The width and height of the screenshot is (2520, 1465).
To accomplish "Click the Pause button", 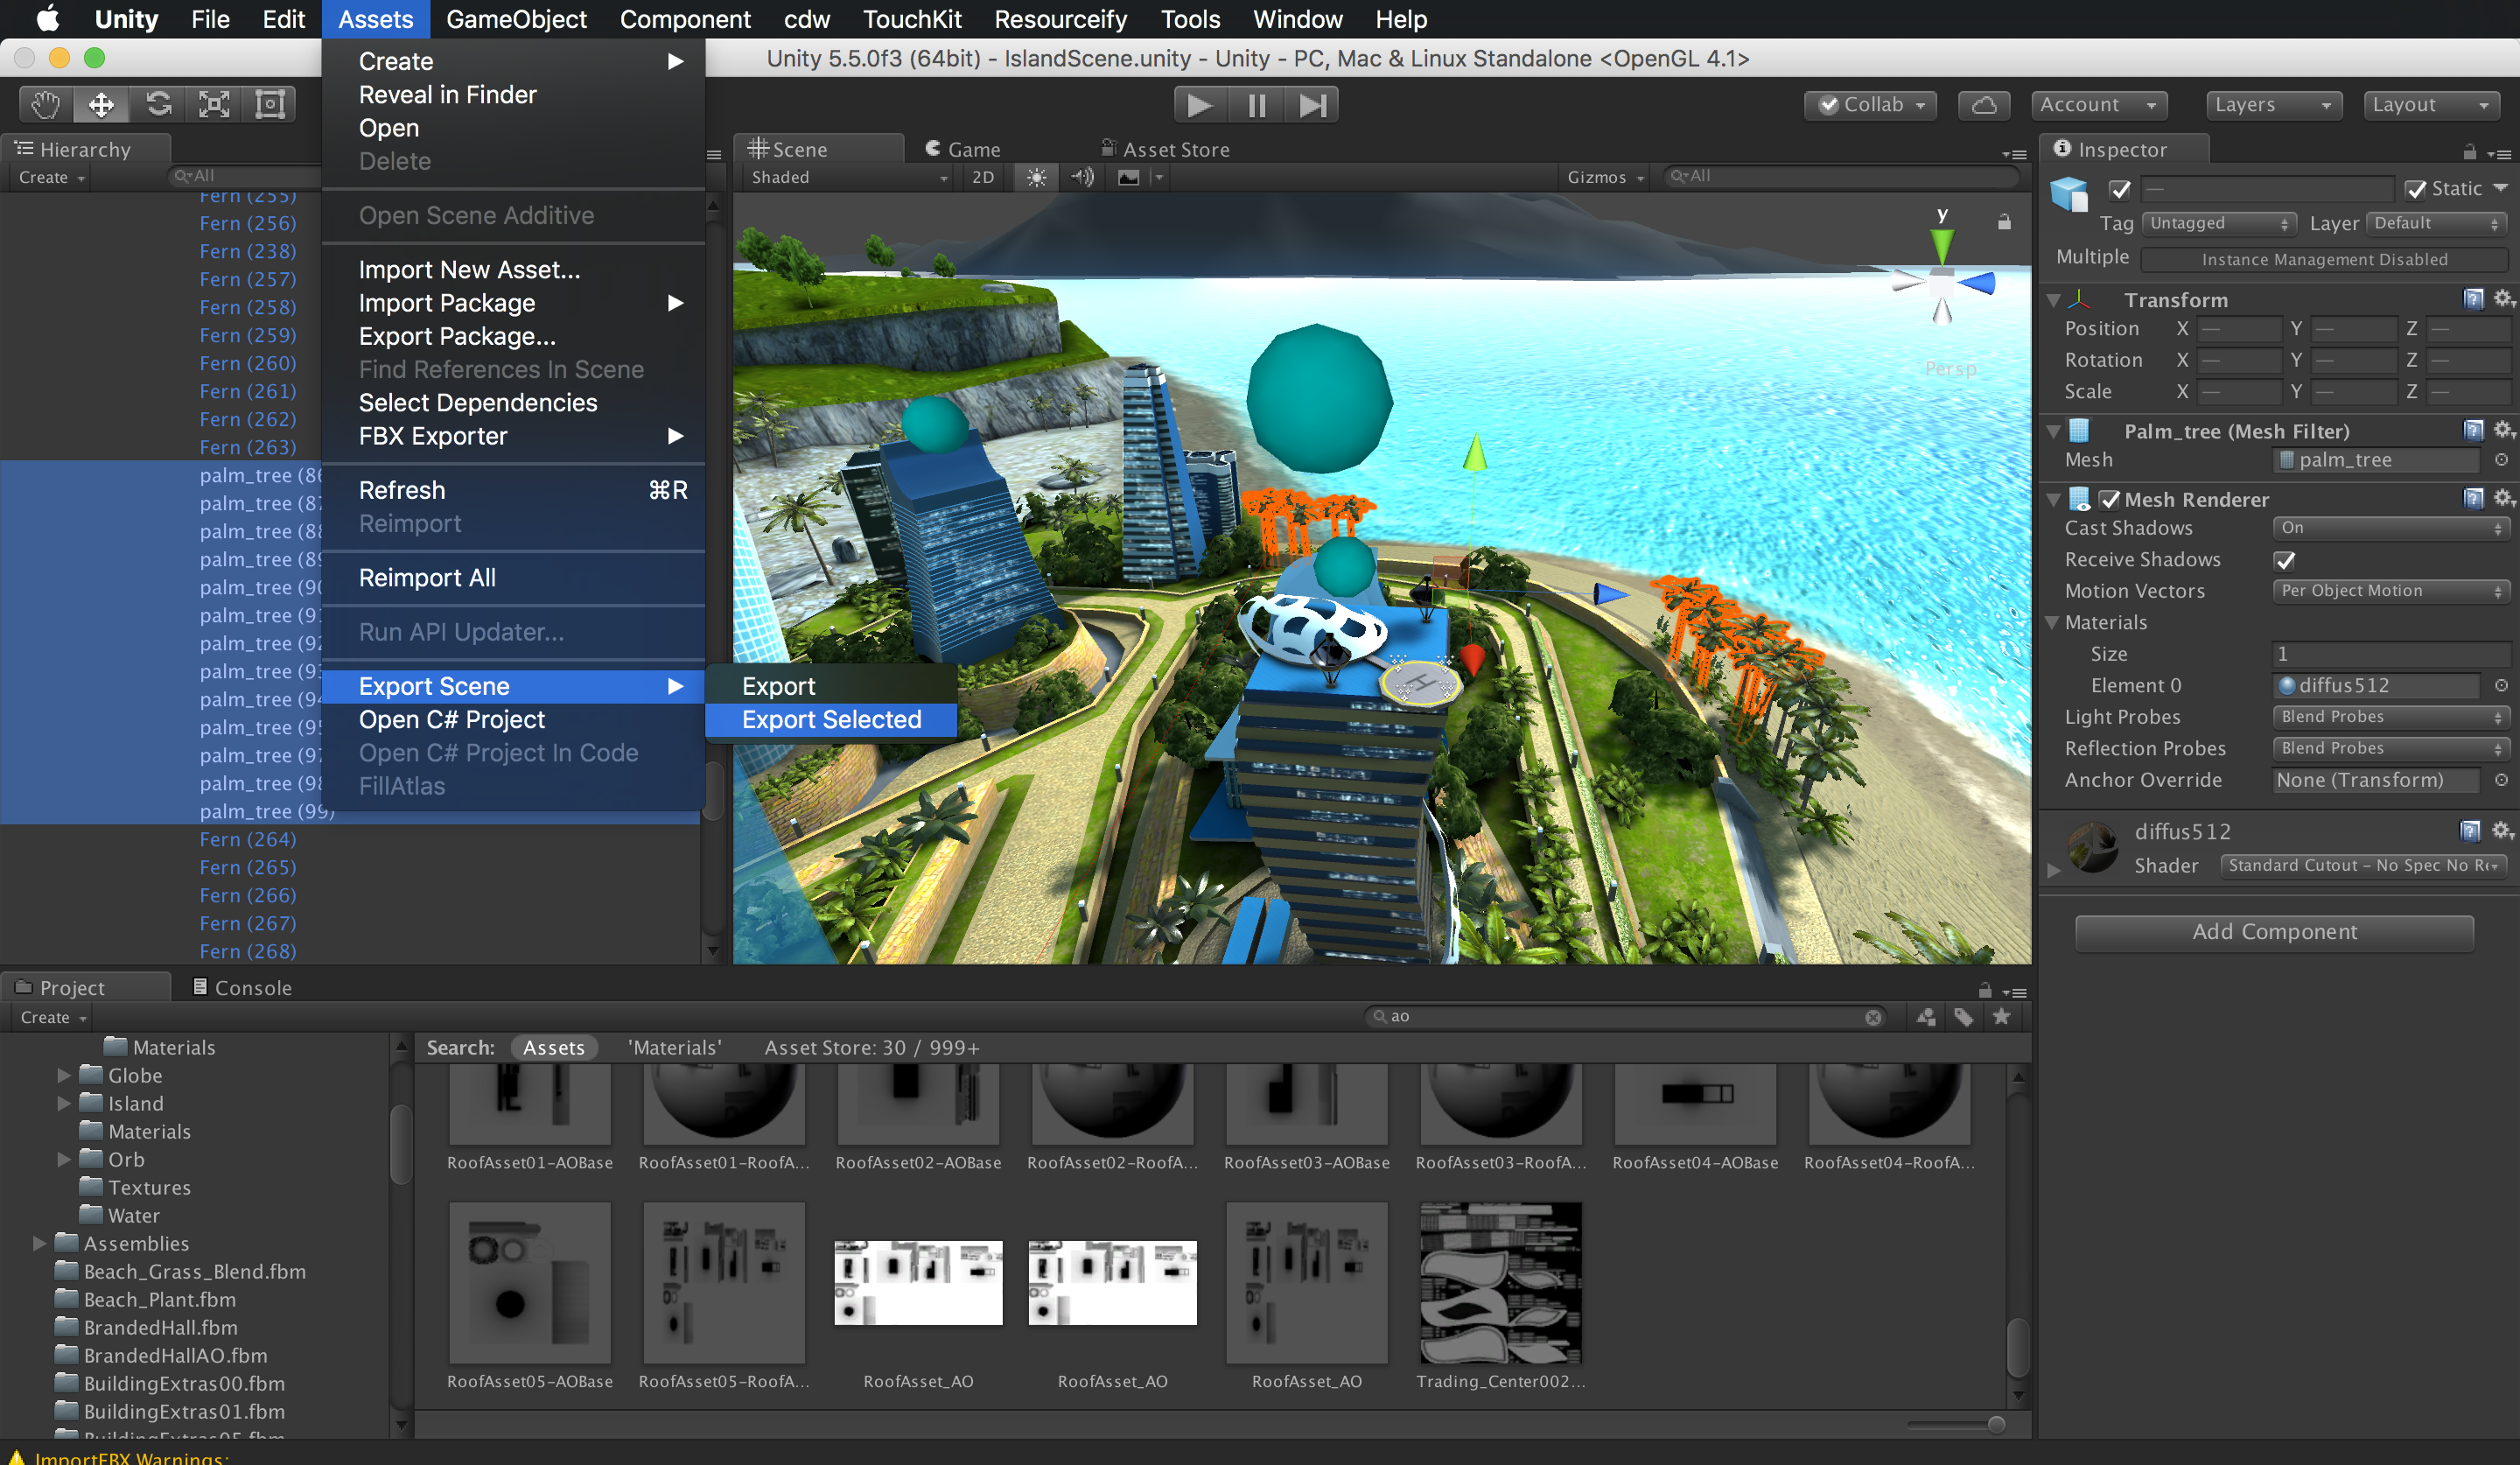I will point(1257,105).
